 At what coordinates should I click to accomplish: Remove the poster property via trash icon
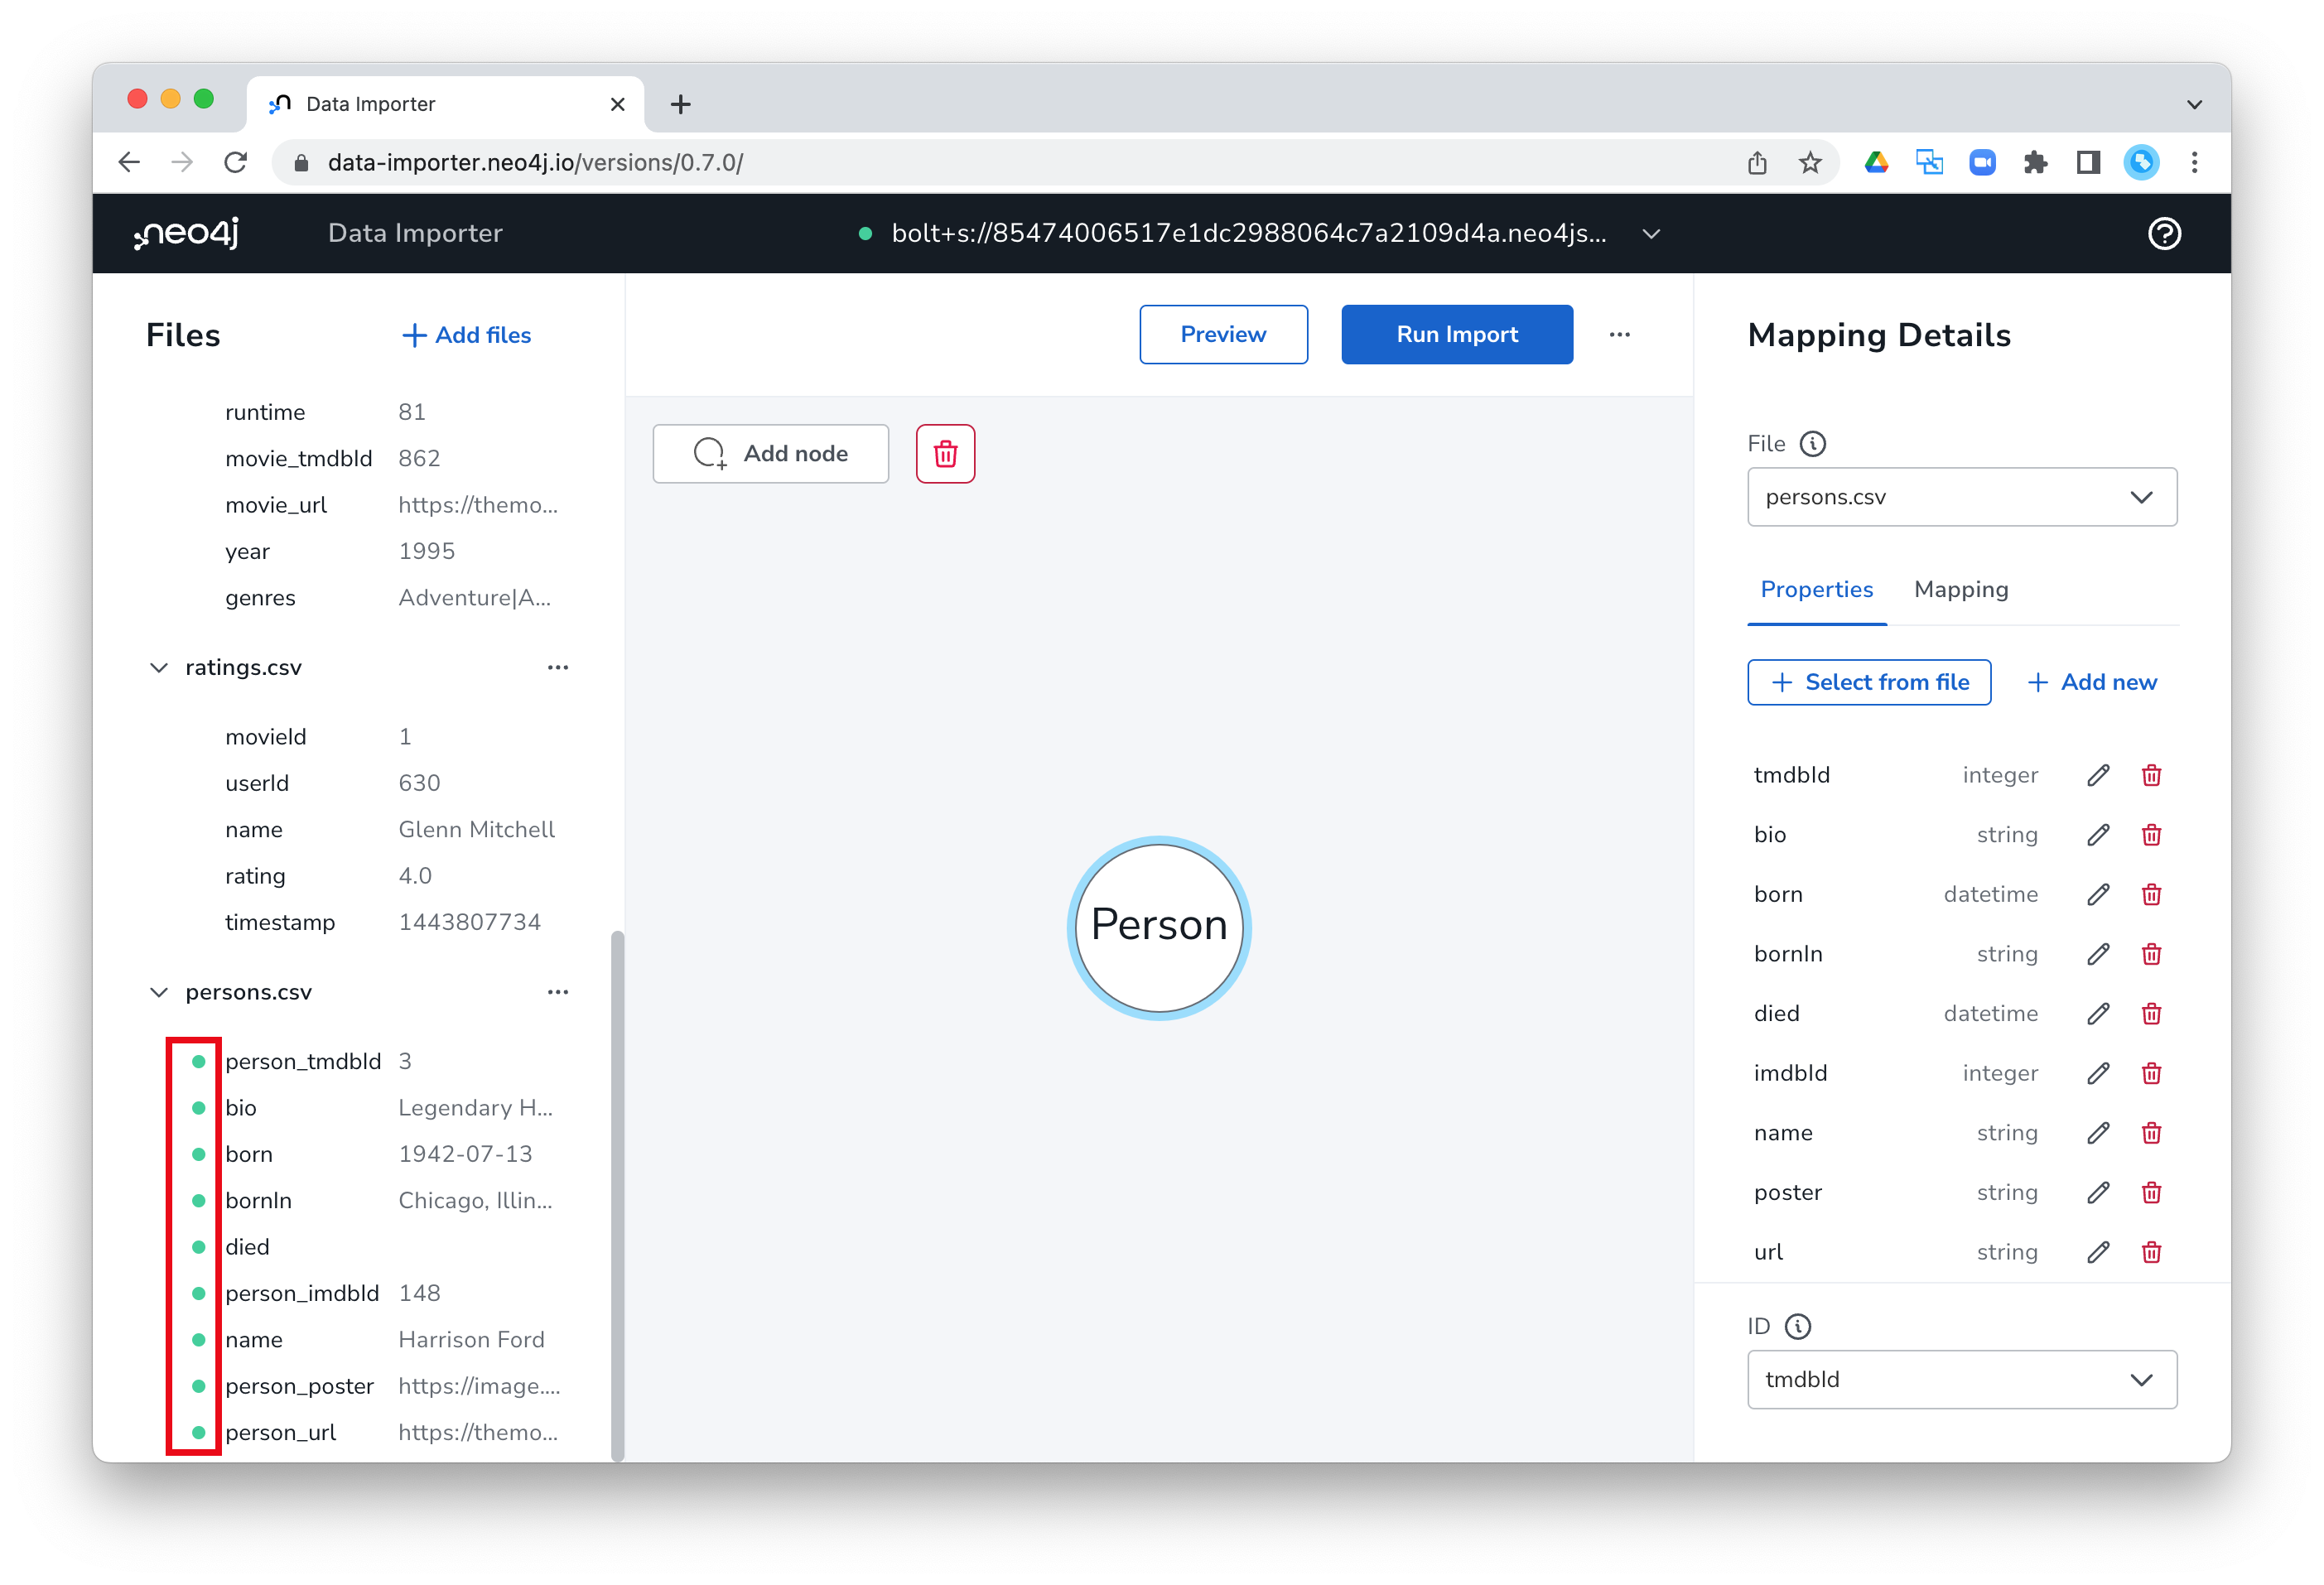point(2151,1192)
